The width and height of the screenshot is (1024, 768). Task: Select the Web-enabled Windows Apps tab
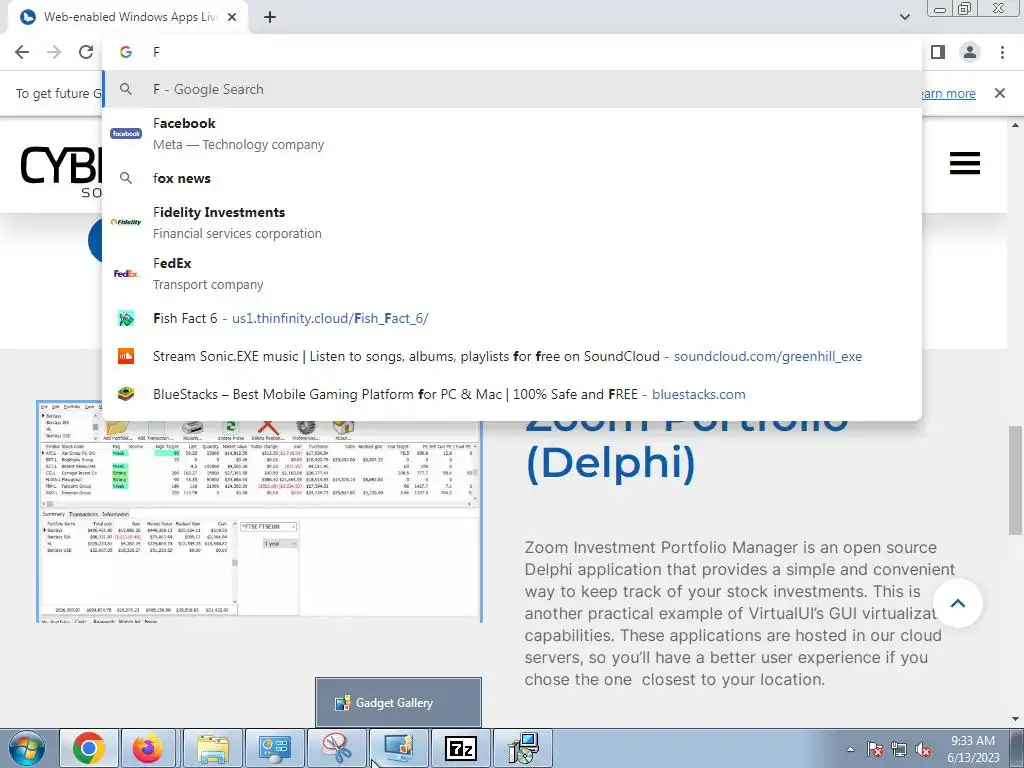pyautogui.click(x=128, y=18)
